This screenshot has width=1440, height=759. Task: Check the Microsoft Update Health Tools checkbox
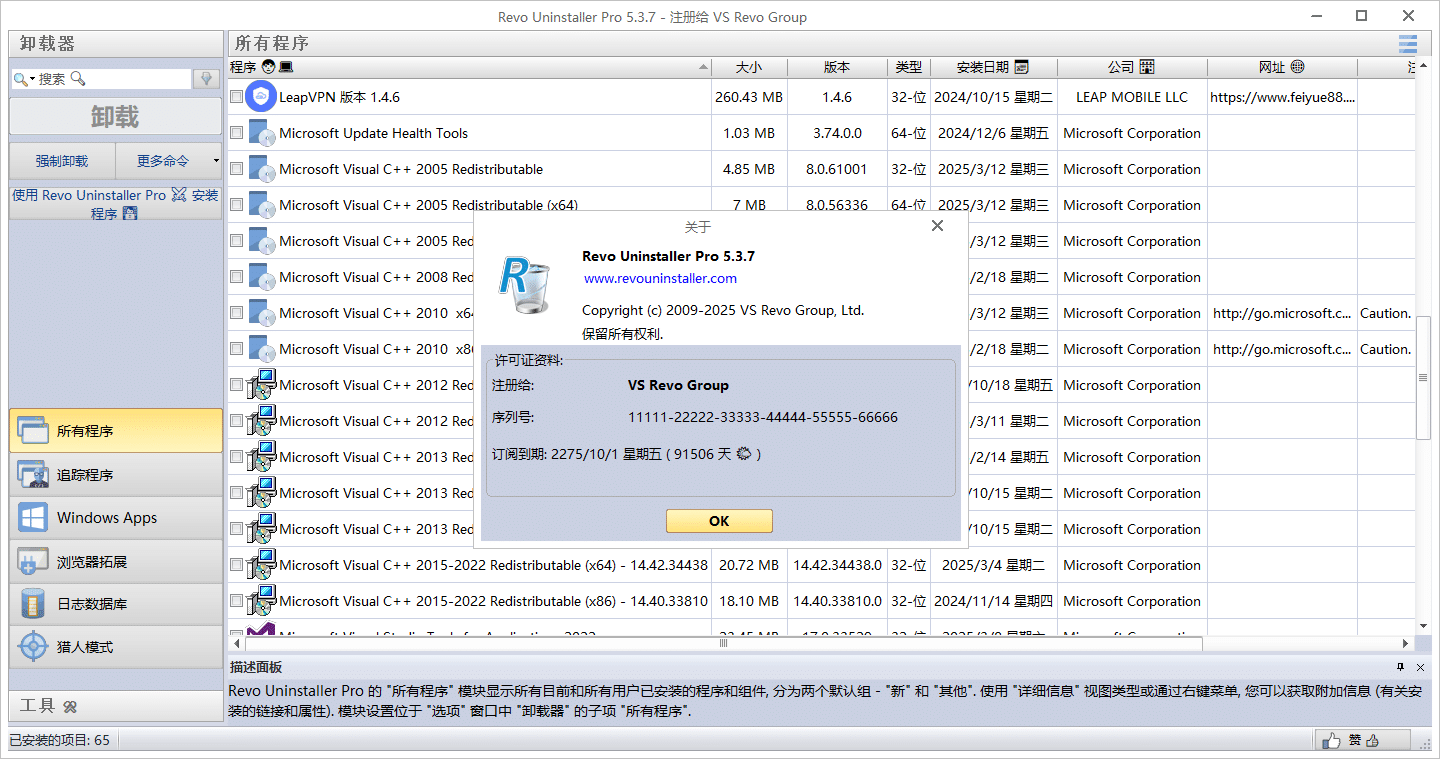(236, 133)
